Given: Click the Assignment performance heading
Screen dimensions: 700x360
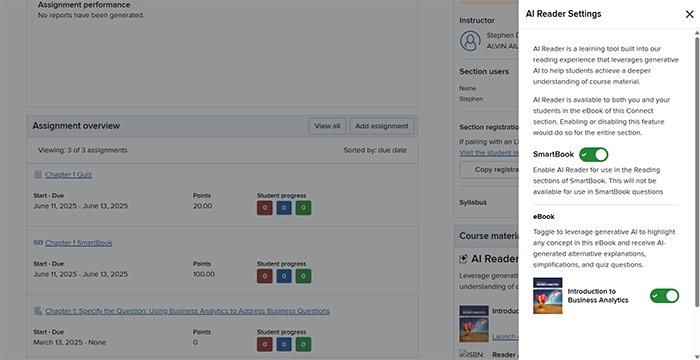Looking at the screenshot, I should coord(84,5).
